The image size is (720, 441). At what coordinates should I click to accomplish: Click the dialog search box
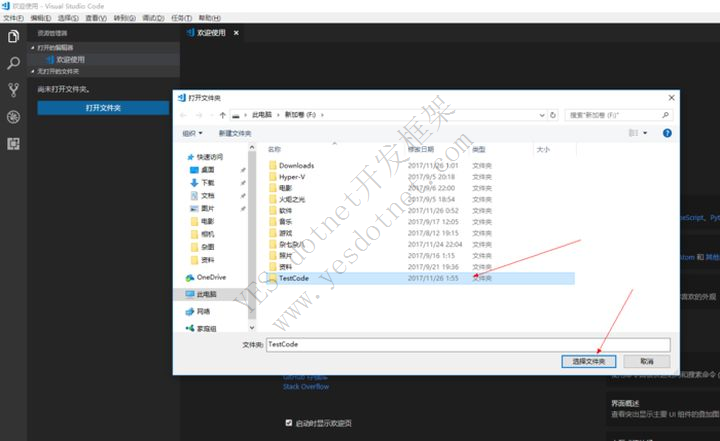pyautogui.click(x=619, y=115)
